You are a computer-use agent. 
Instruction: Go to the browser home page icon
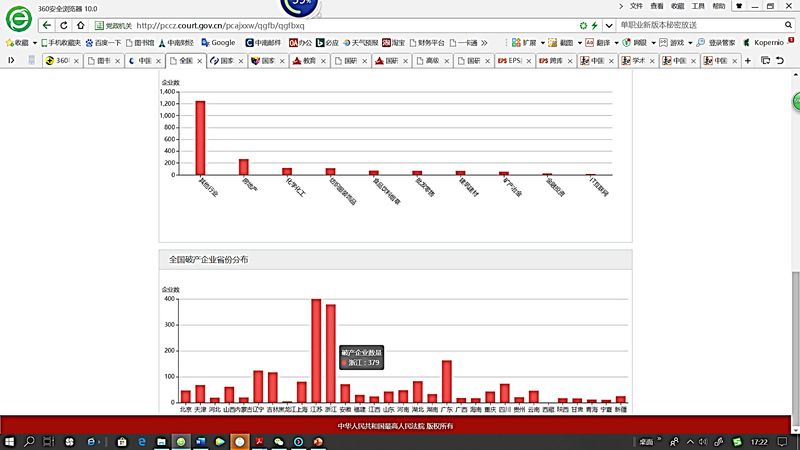tap(80, 25)
